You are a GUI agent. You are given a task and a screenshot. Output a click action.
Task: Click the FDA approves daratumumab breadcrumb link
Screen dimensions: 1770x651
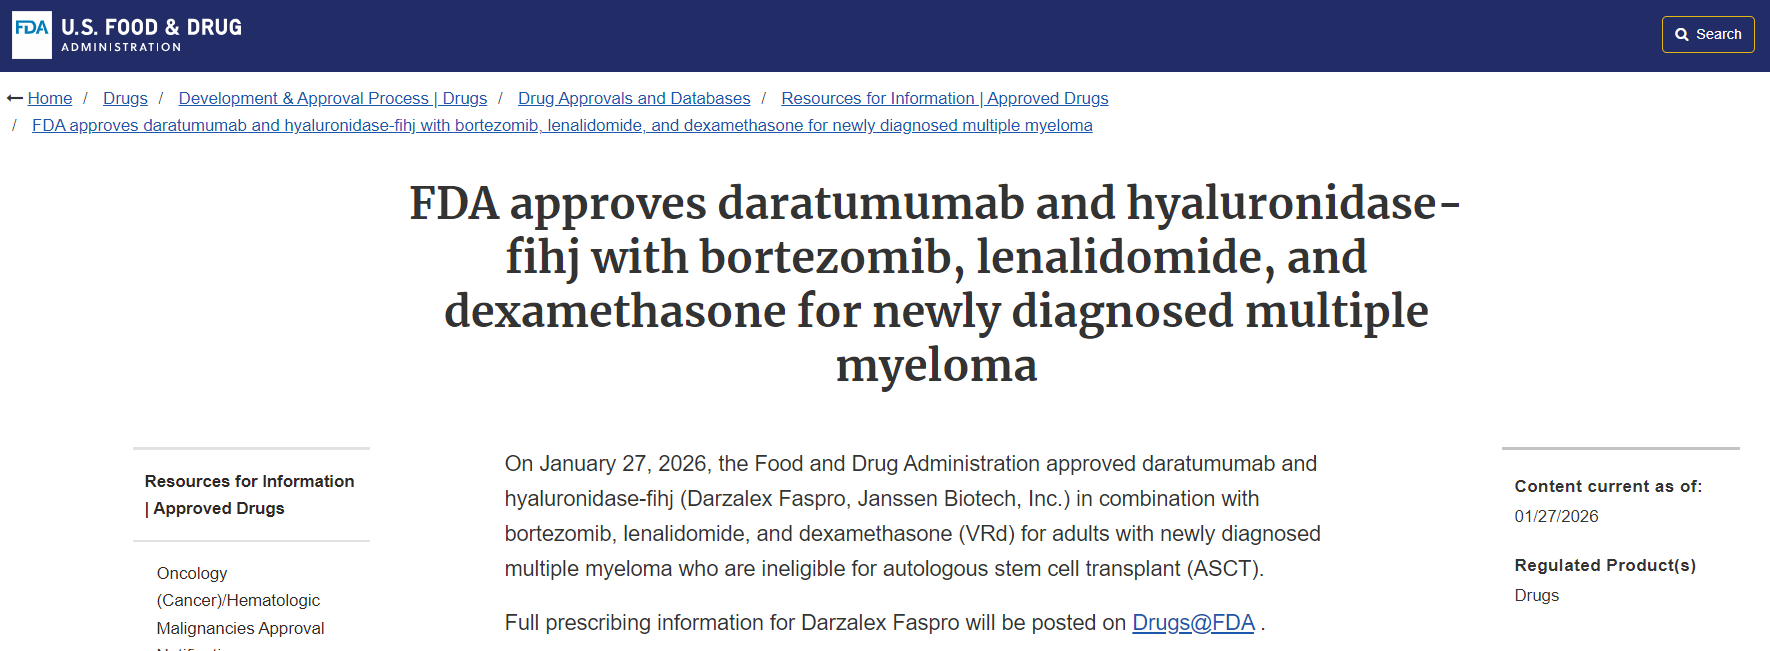click(562, 125)
